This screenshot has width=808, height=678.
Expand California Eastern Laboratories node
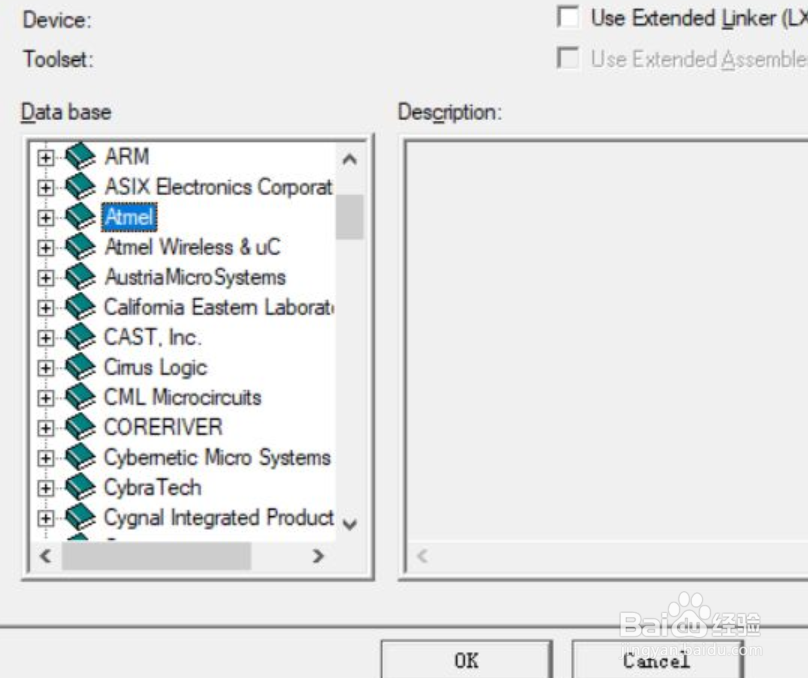click(46, 308)
